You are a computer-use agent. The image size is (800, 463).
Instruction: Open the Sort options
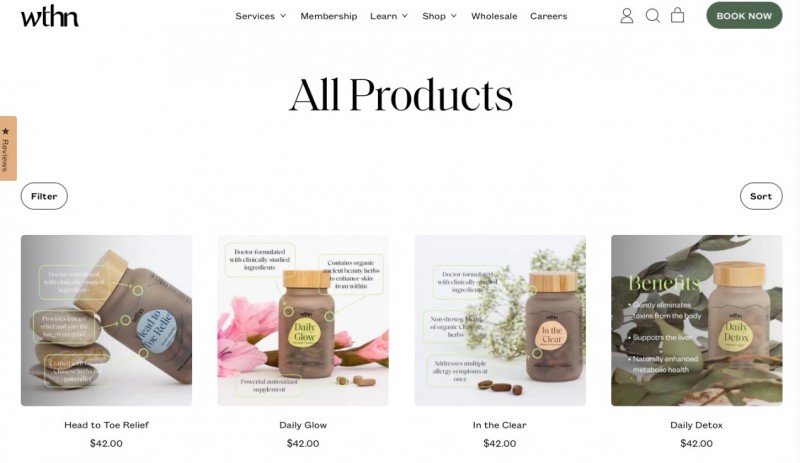(x=761, y=196)
